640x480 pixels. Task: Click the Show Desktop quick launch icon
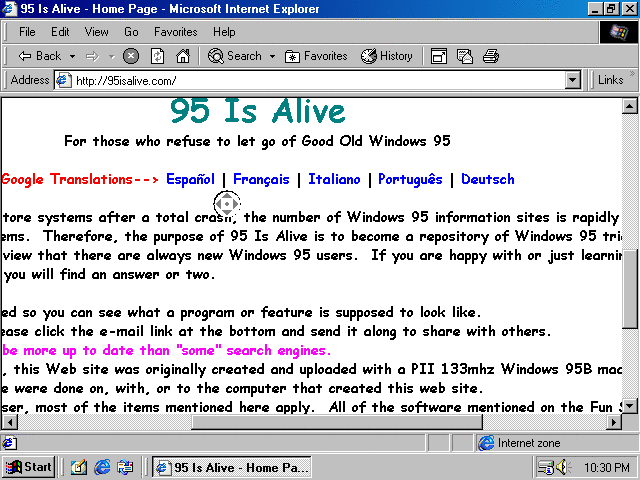click(79, 467)
